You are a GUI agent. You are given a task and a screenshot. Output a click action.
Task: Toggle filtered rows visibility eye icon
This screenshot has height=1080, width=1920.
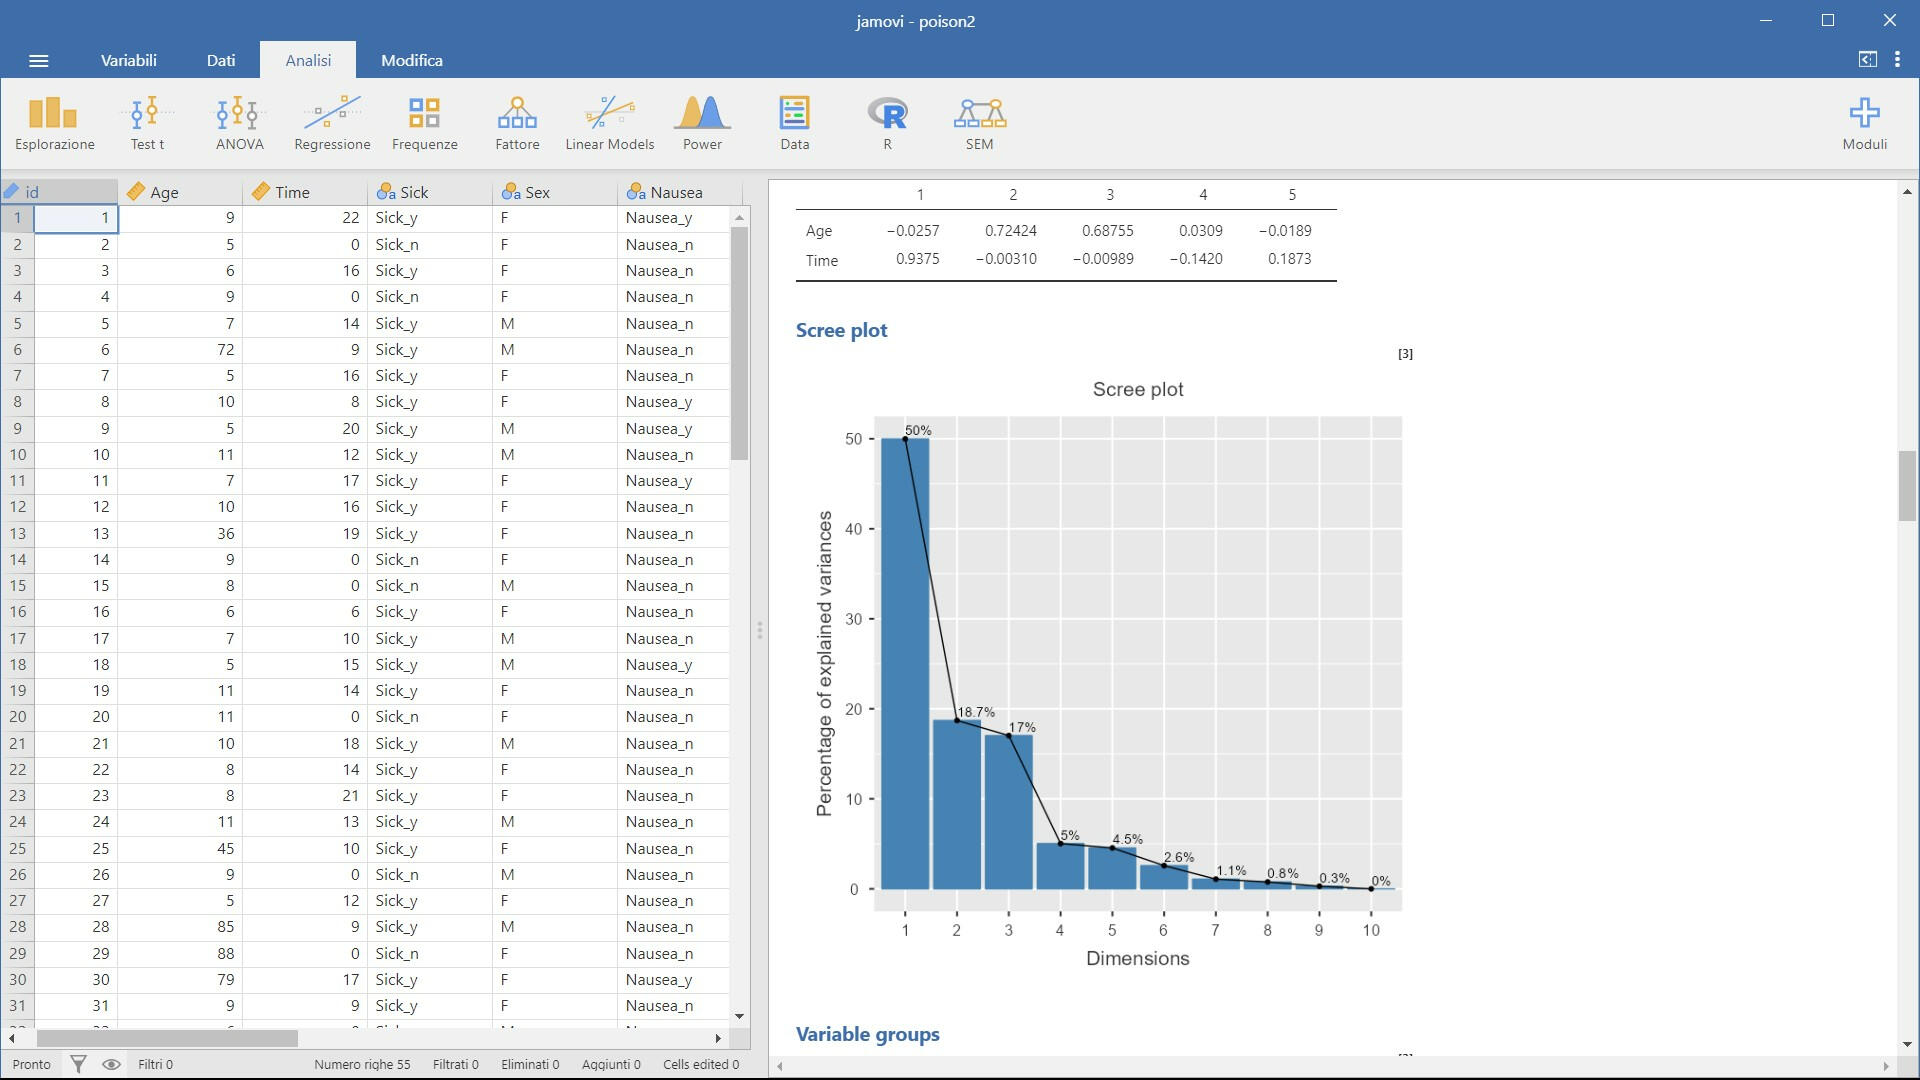point(111,1064)
